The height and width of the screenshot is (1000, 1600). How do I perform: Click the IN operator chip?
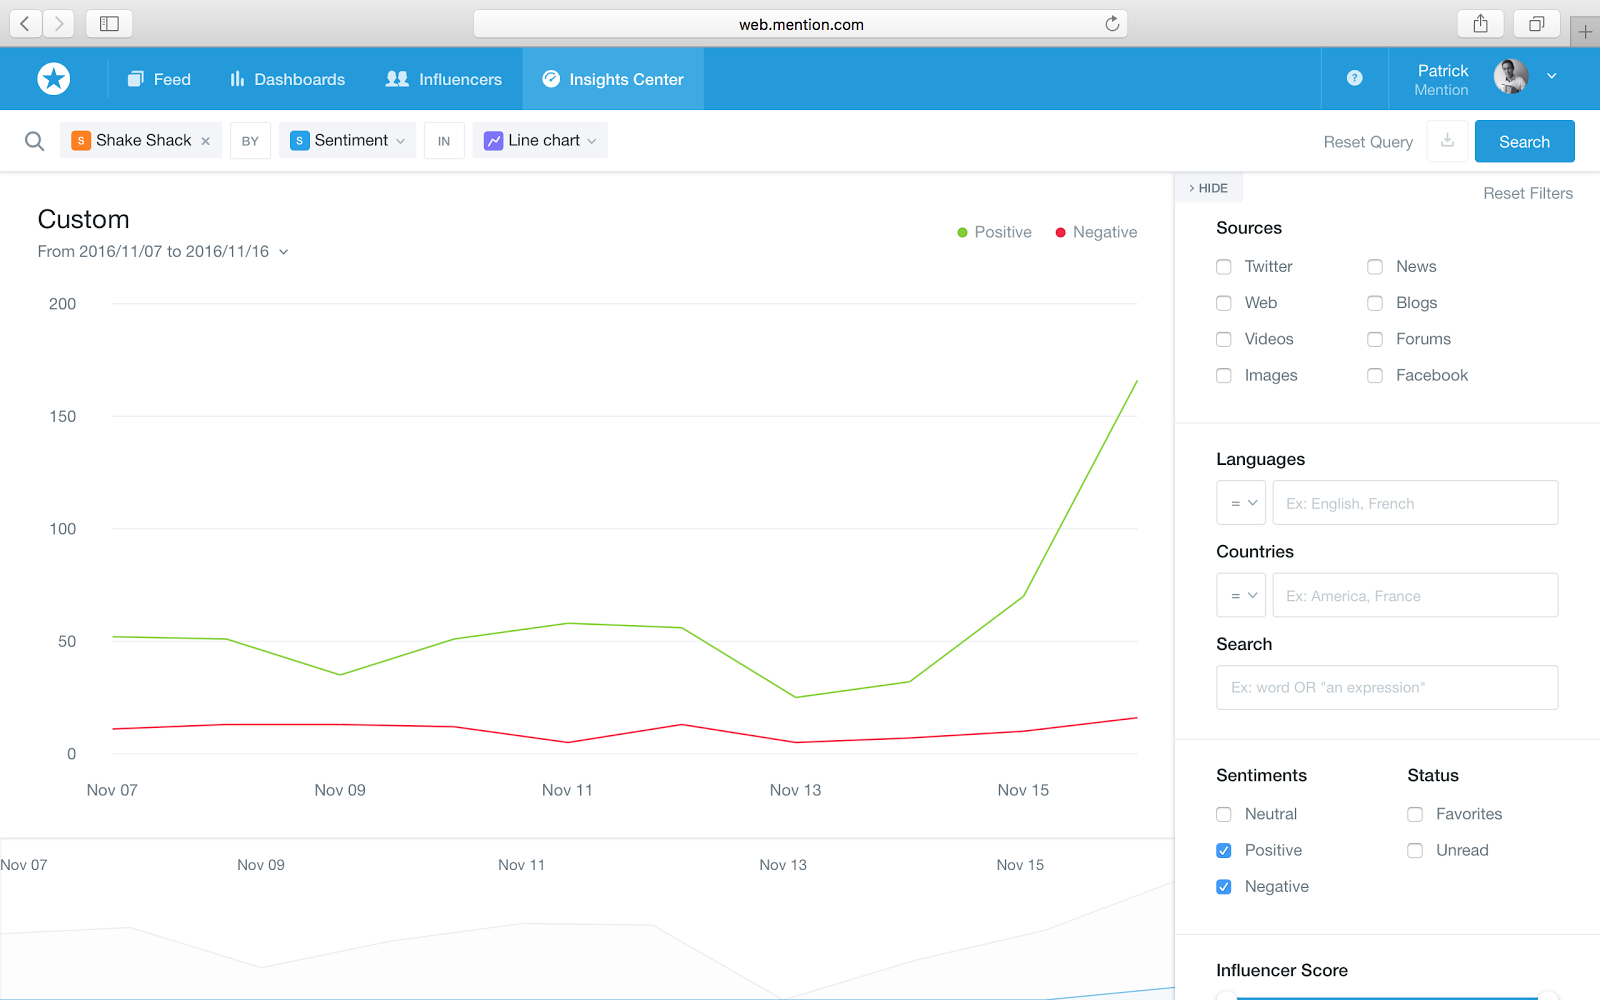coord(444,141)
